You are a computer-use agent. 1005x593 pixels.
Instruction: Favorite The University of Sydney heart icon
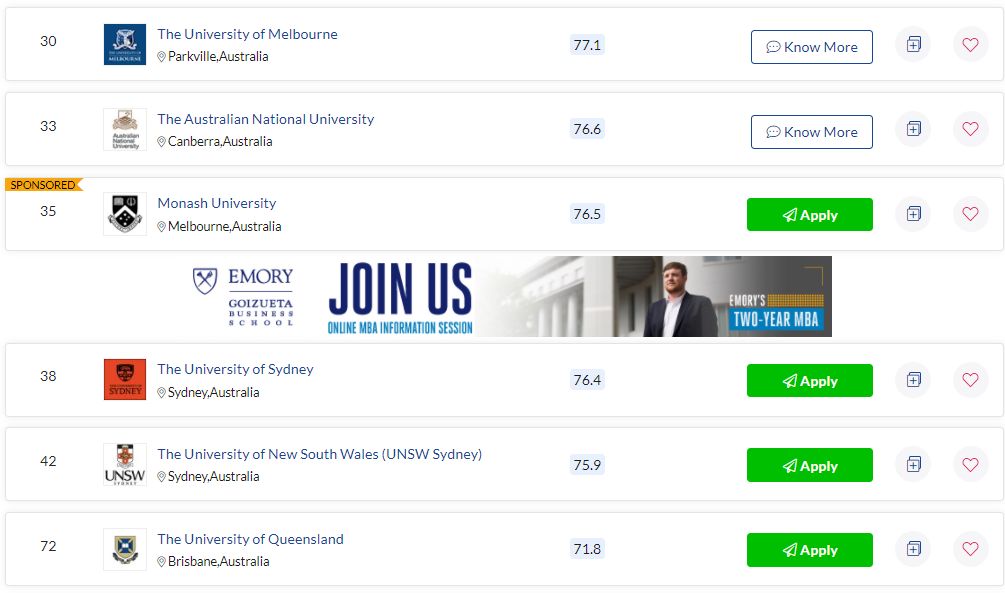pyautogui.click(x=970, y=380)
